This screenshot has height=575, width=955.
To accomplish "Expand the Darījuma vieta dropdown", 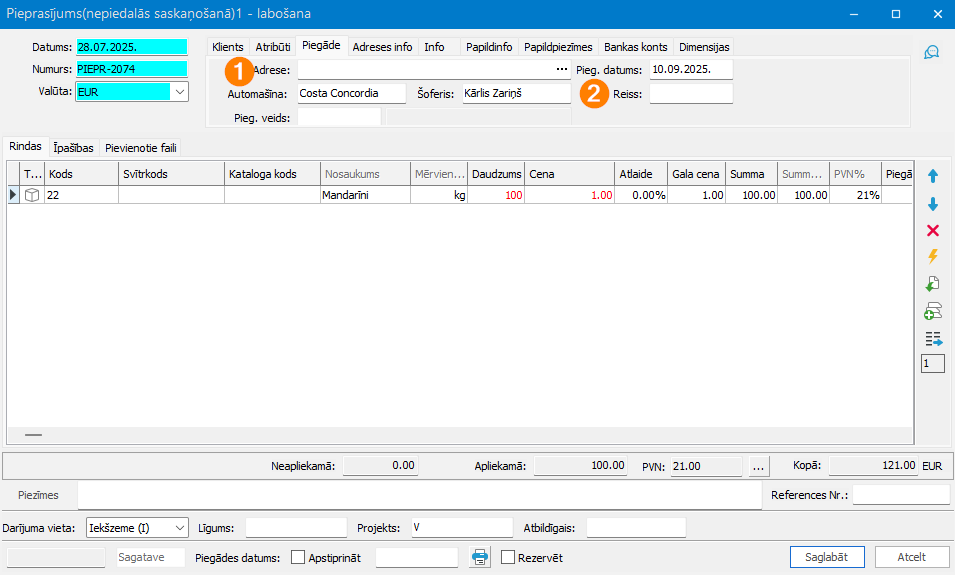I will [180, 528].
